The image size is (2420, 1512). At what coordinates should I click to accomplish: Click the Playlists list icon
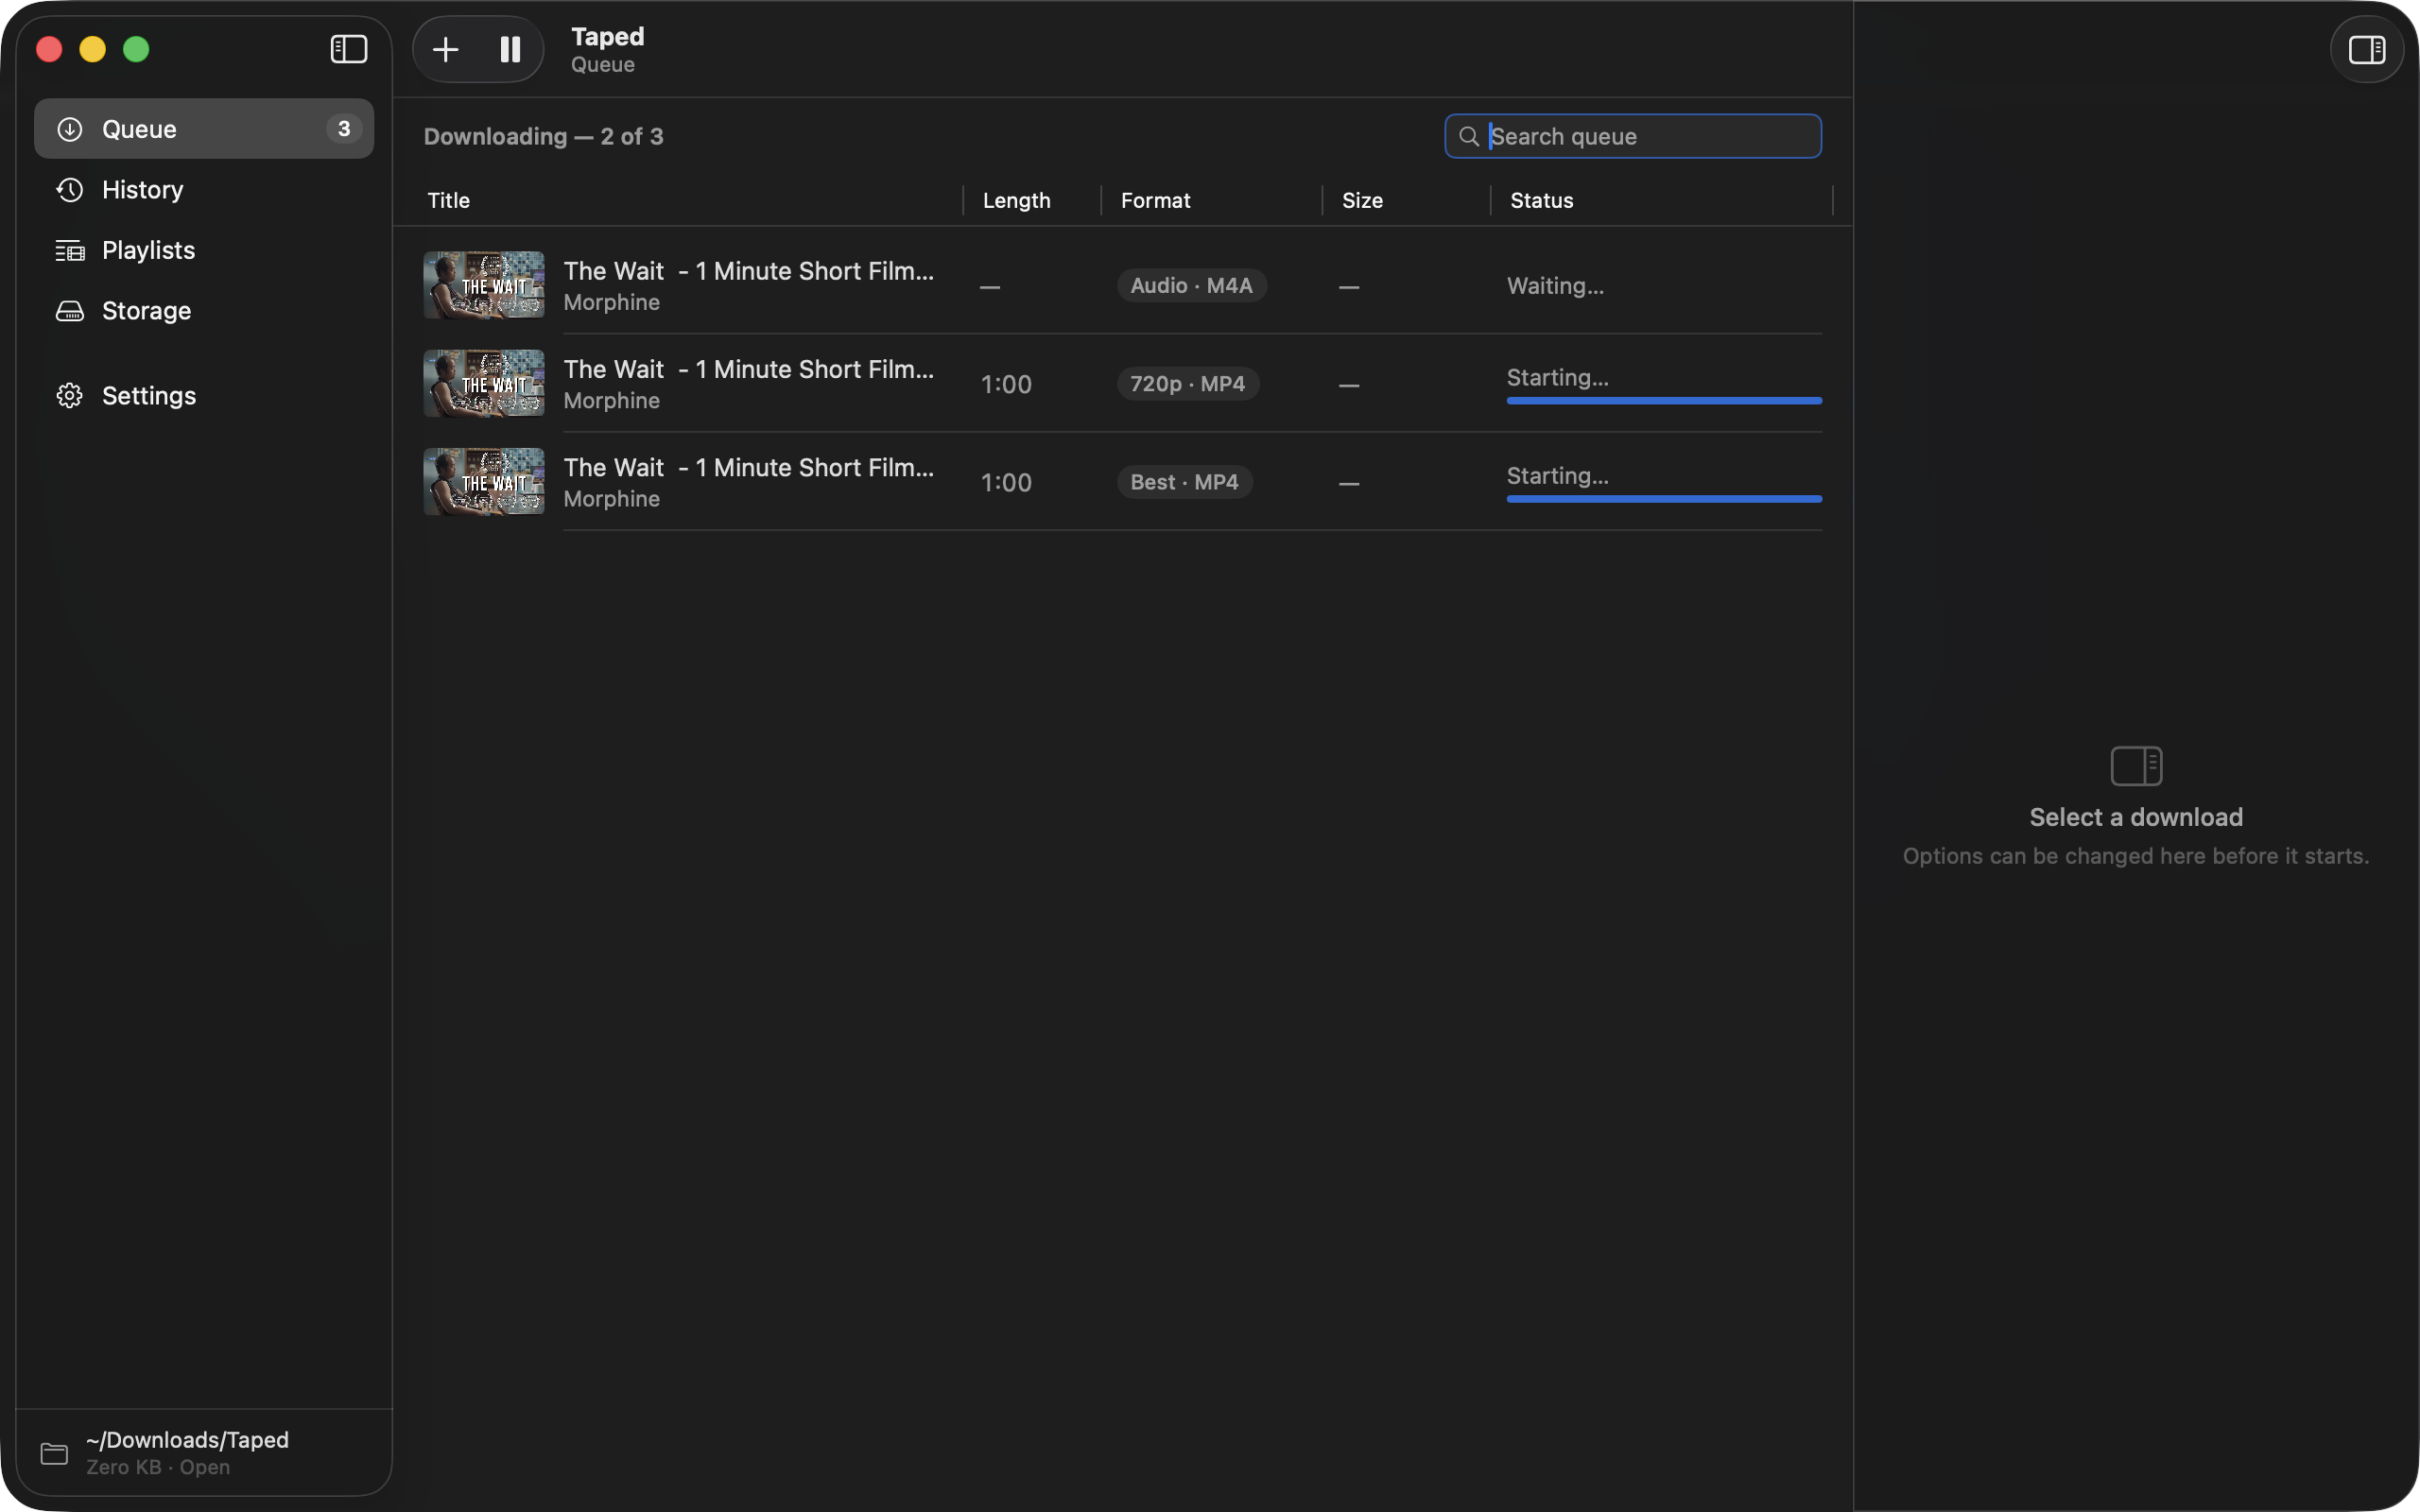(x=69, y=250)
